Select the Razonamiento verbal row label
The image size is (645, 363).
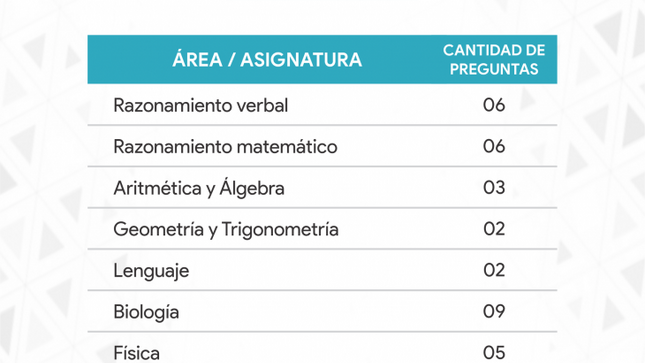click(x=200, y=105)
